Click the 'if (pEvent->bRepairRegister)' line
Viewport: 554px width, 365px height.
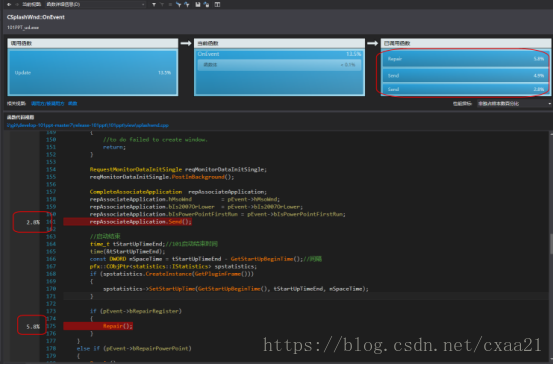(136, 311)
